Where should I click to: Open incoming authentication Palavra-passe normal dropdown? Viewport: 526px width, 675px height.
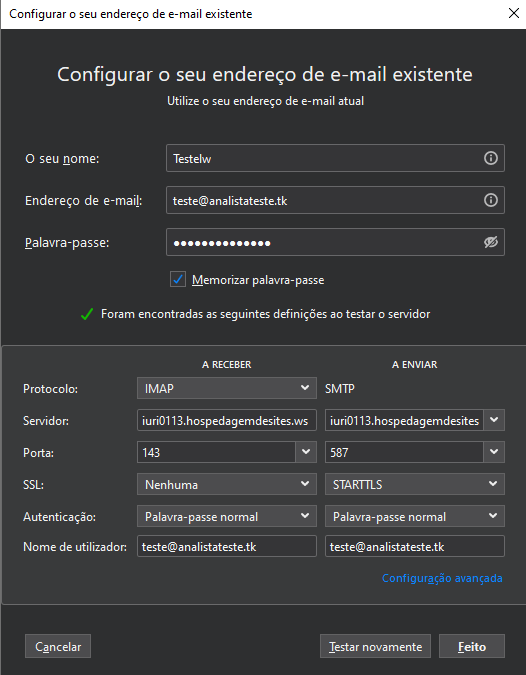tap(227, 516)
